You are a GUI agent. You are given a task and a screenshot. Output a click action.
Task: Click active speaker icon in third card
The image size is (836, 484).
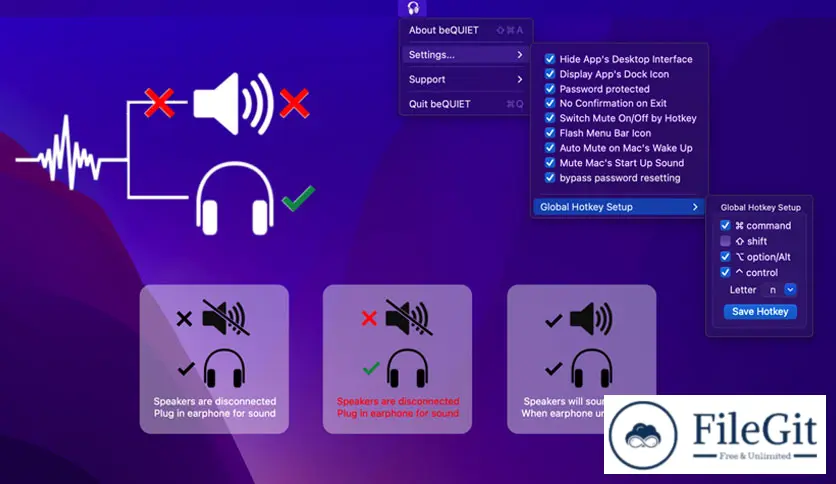591,318
